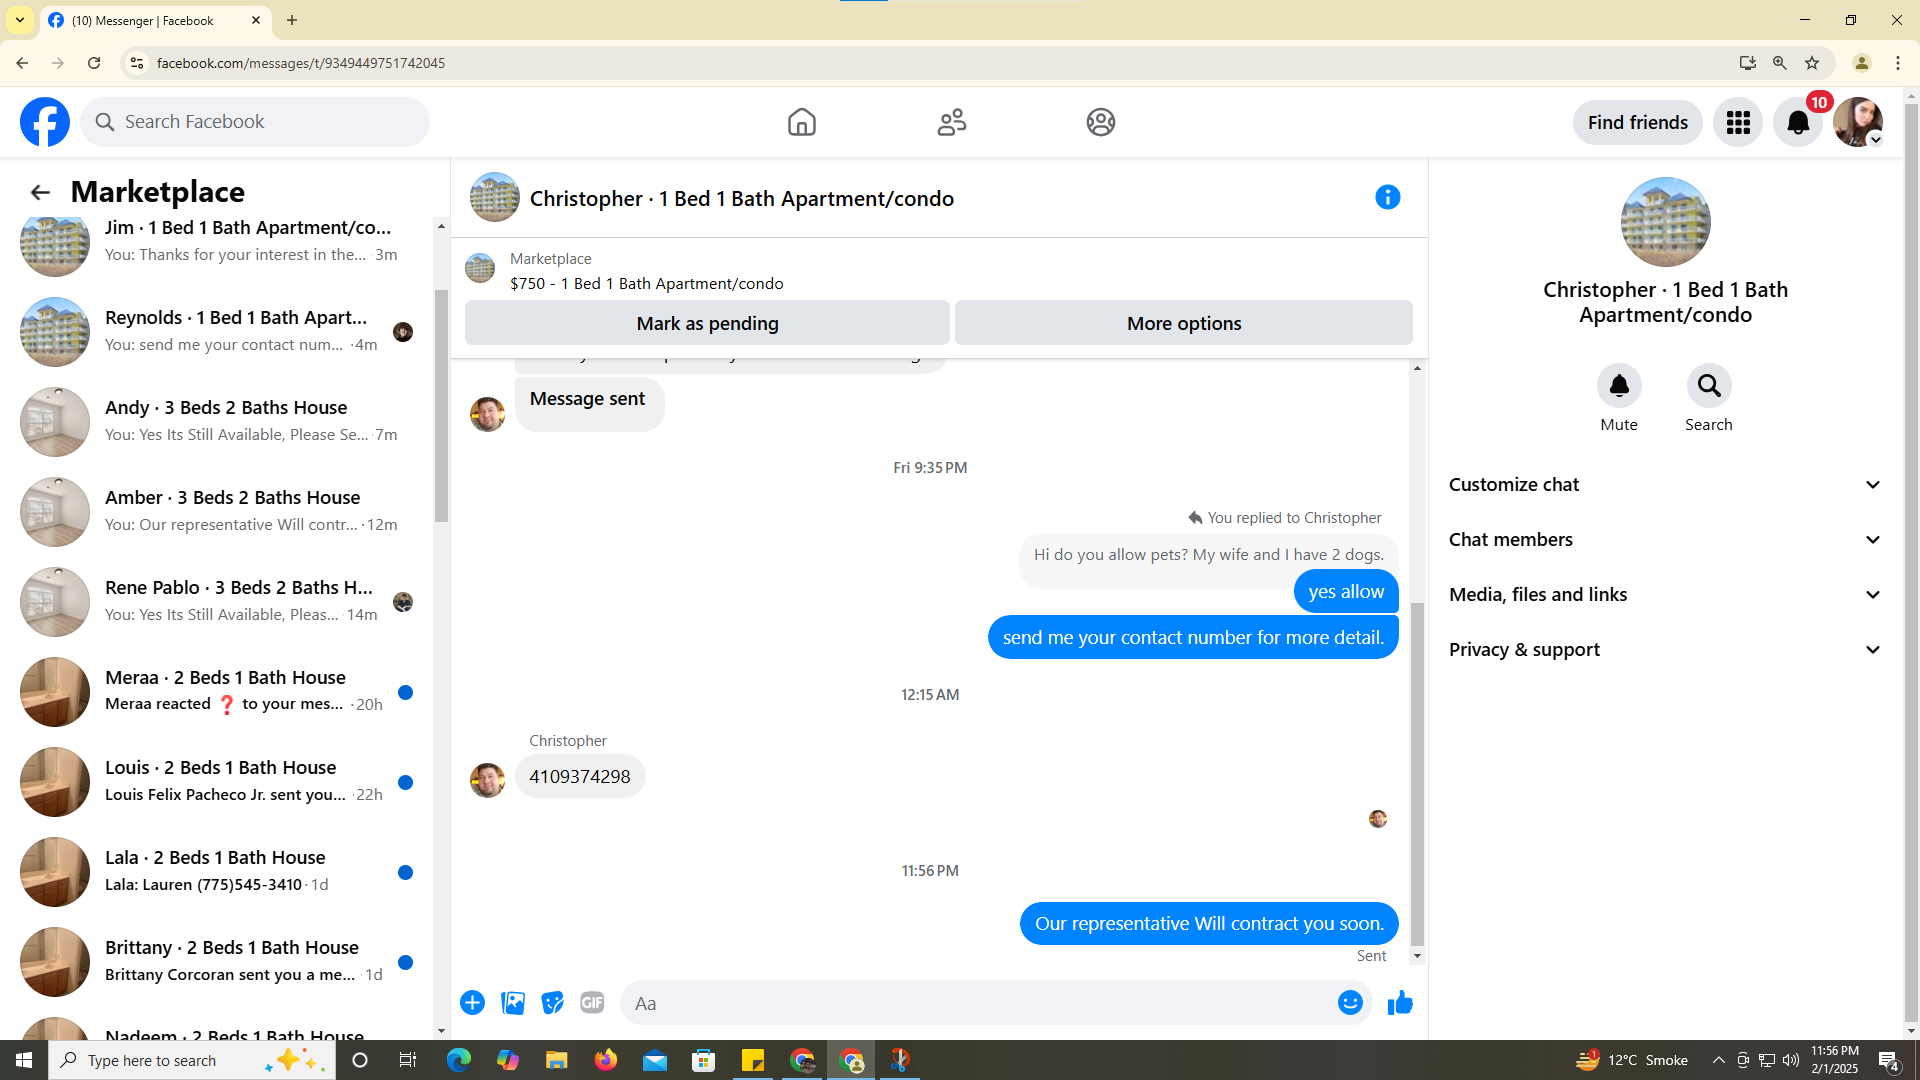Expand Privacy & support section
This screenshot has height=1080, width=1920.
pos(1665,649)
